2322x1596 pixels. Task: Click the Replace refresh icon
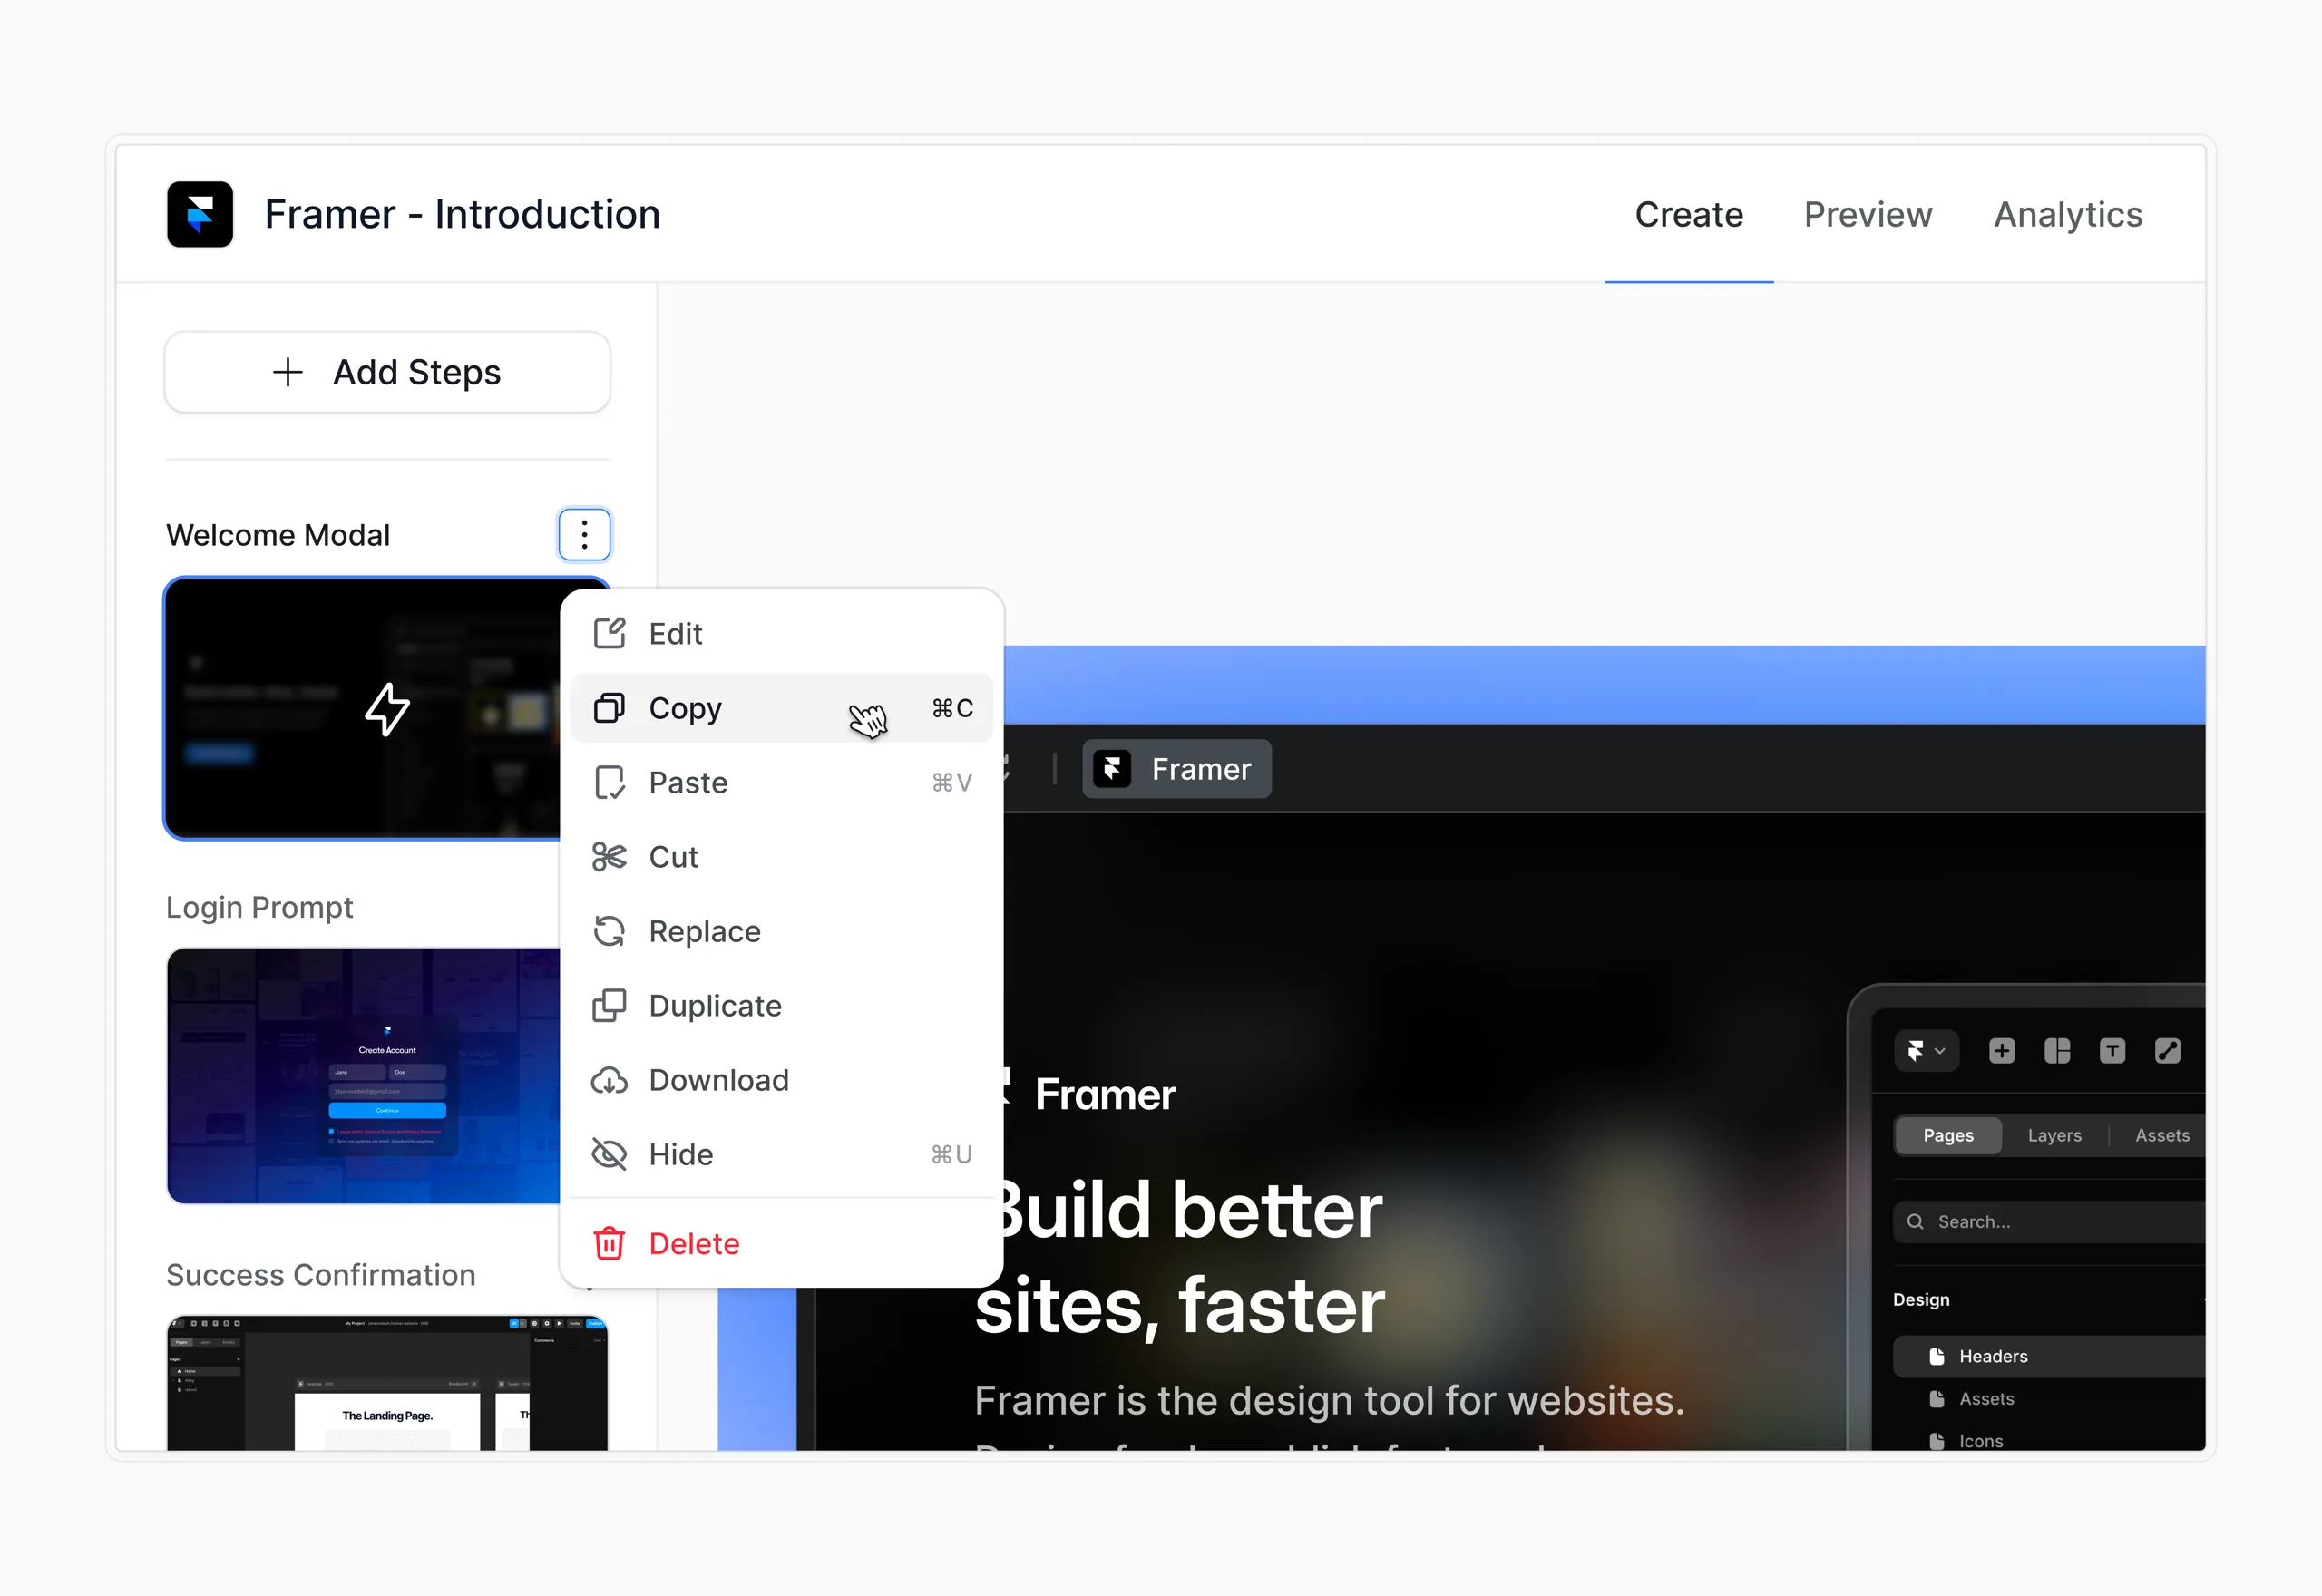[609, 931]
